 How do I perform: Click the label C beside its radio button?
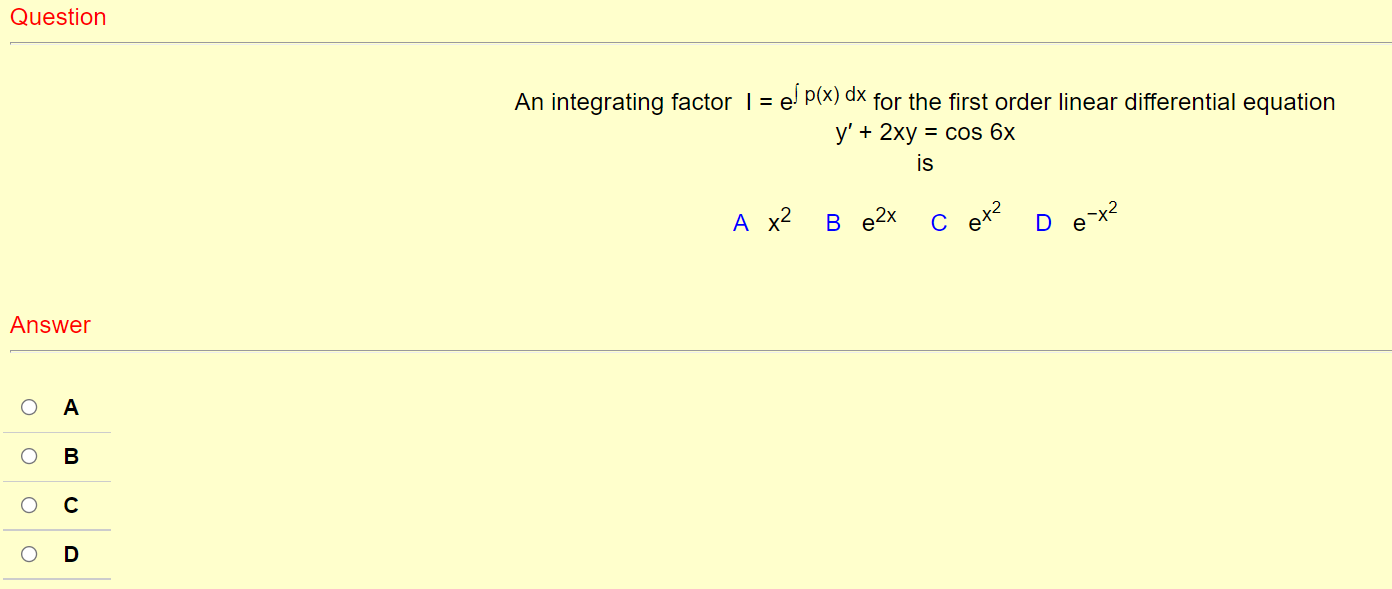pos(71,505)
